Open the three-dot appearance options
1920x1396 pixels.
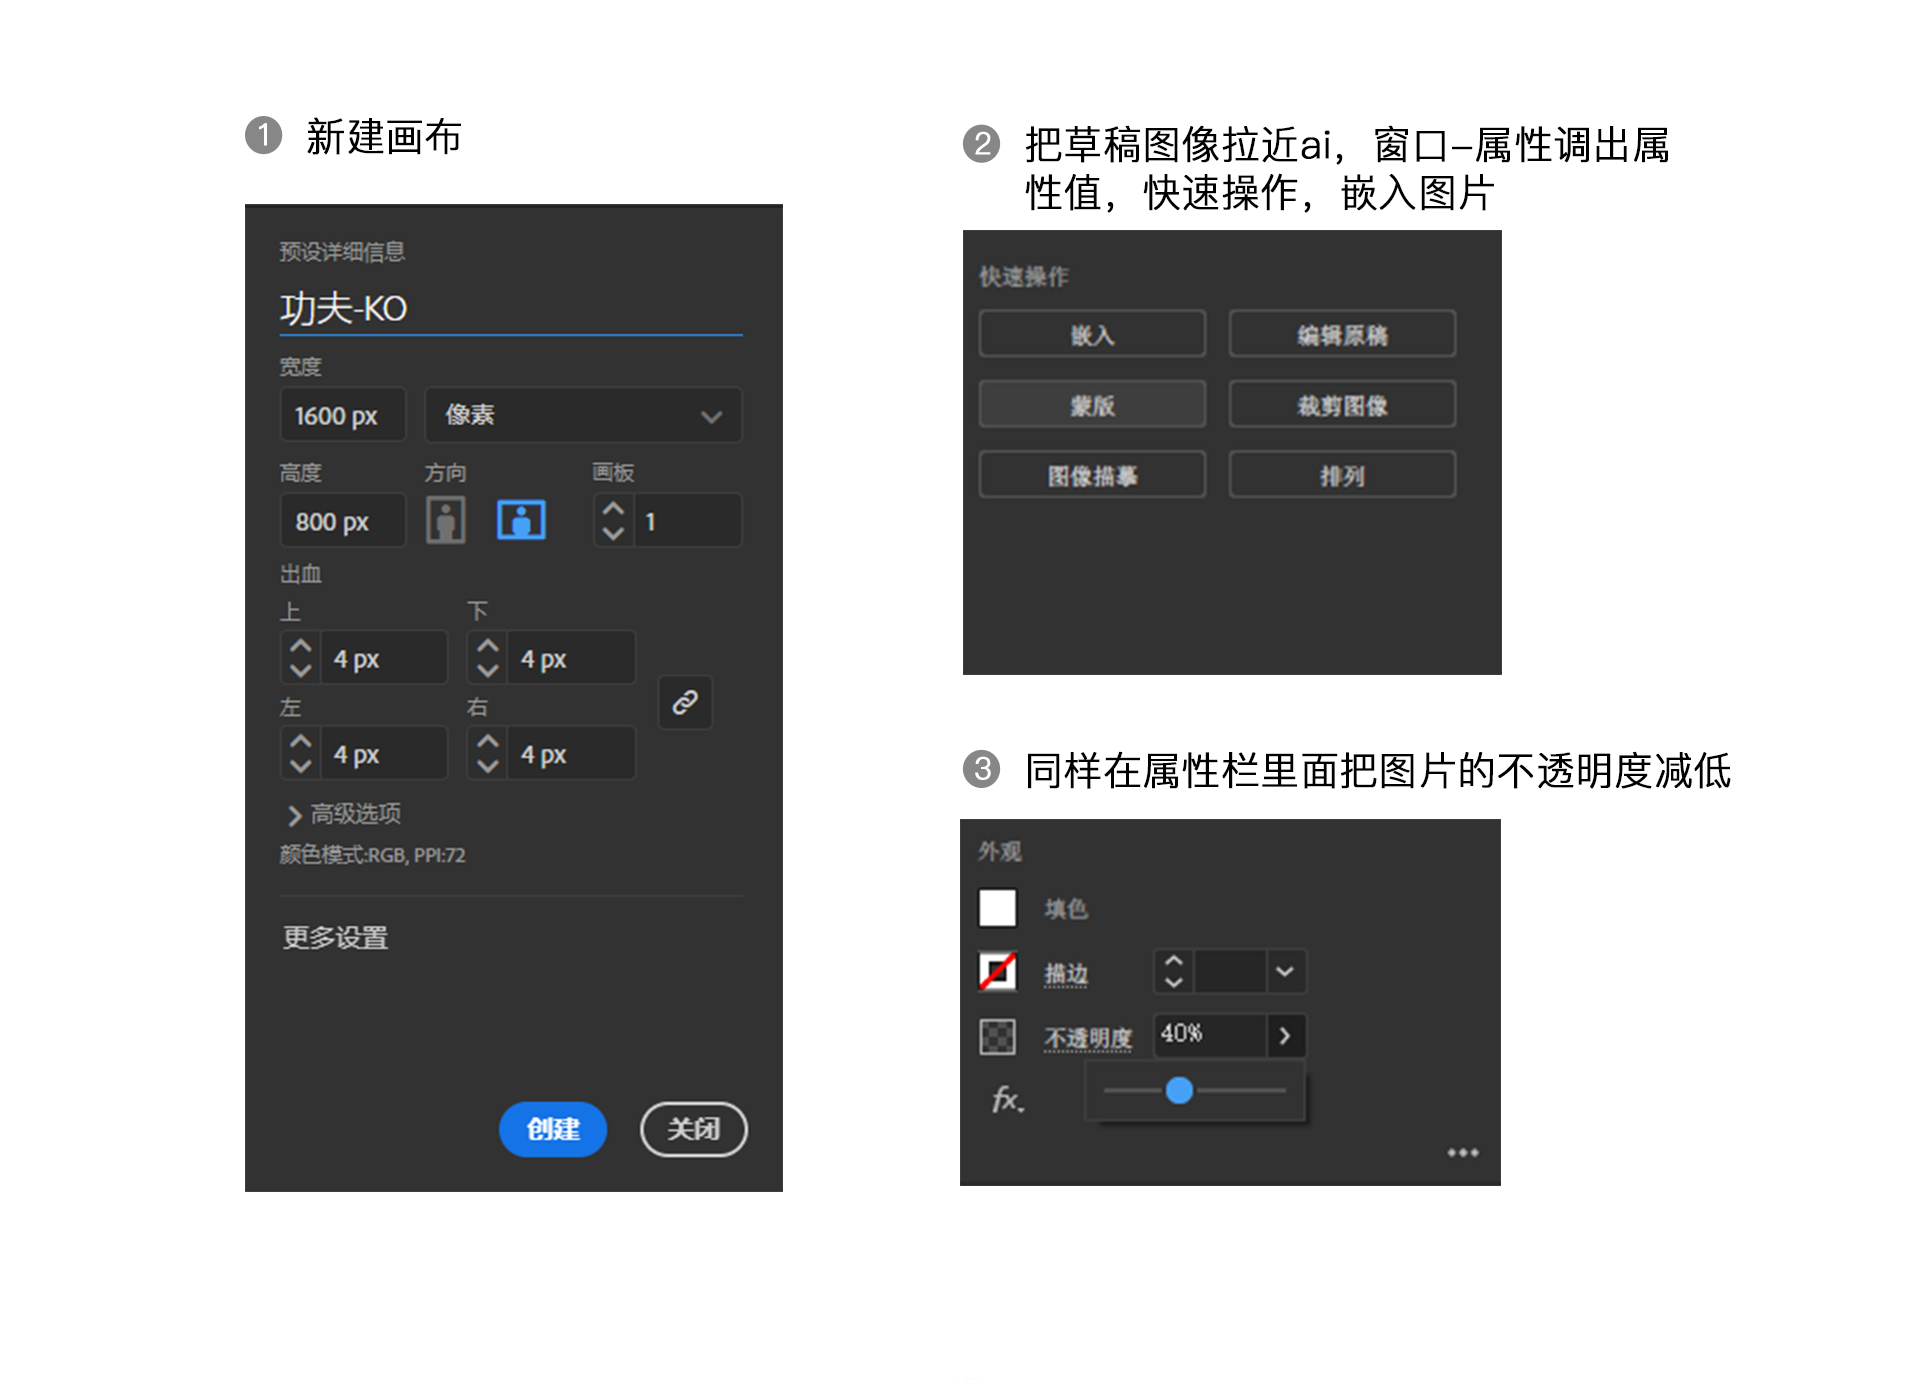[1462, 1153]
